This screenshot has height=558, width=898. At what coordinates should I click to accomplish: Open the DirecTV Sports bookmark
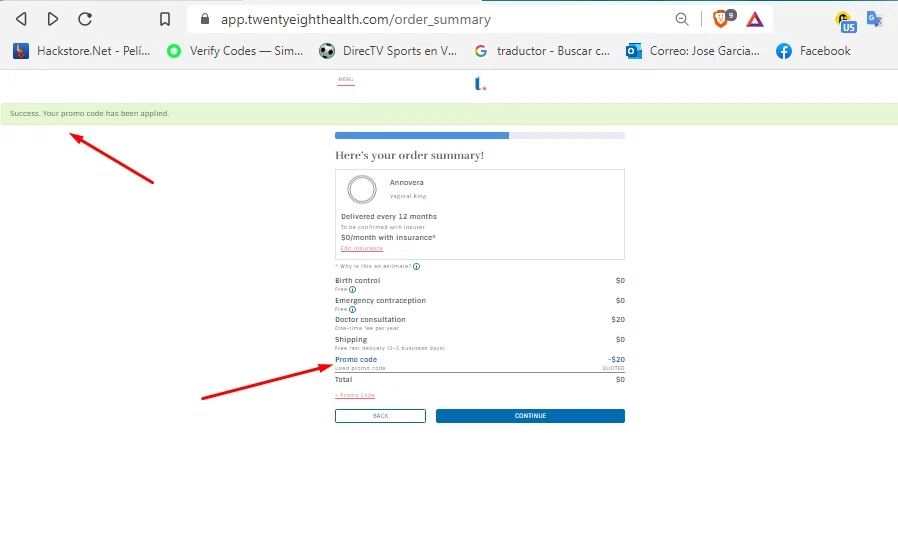[x=388, y=51]
